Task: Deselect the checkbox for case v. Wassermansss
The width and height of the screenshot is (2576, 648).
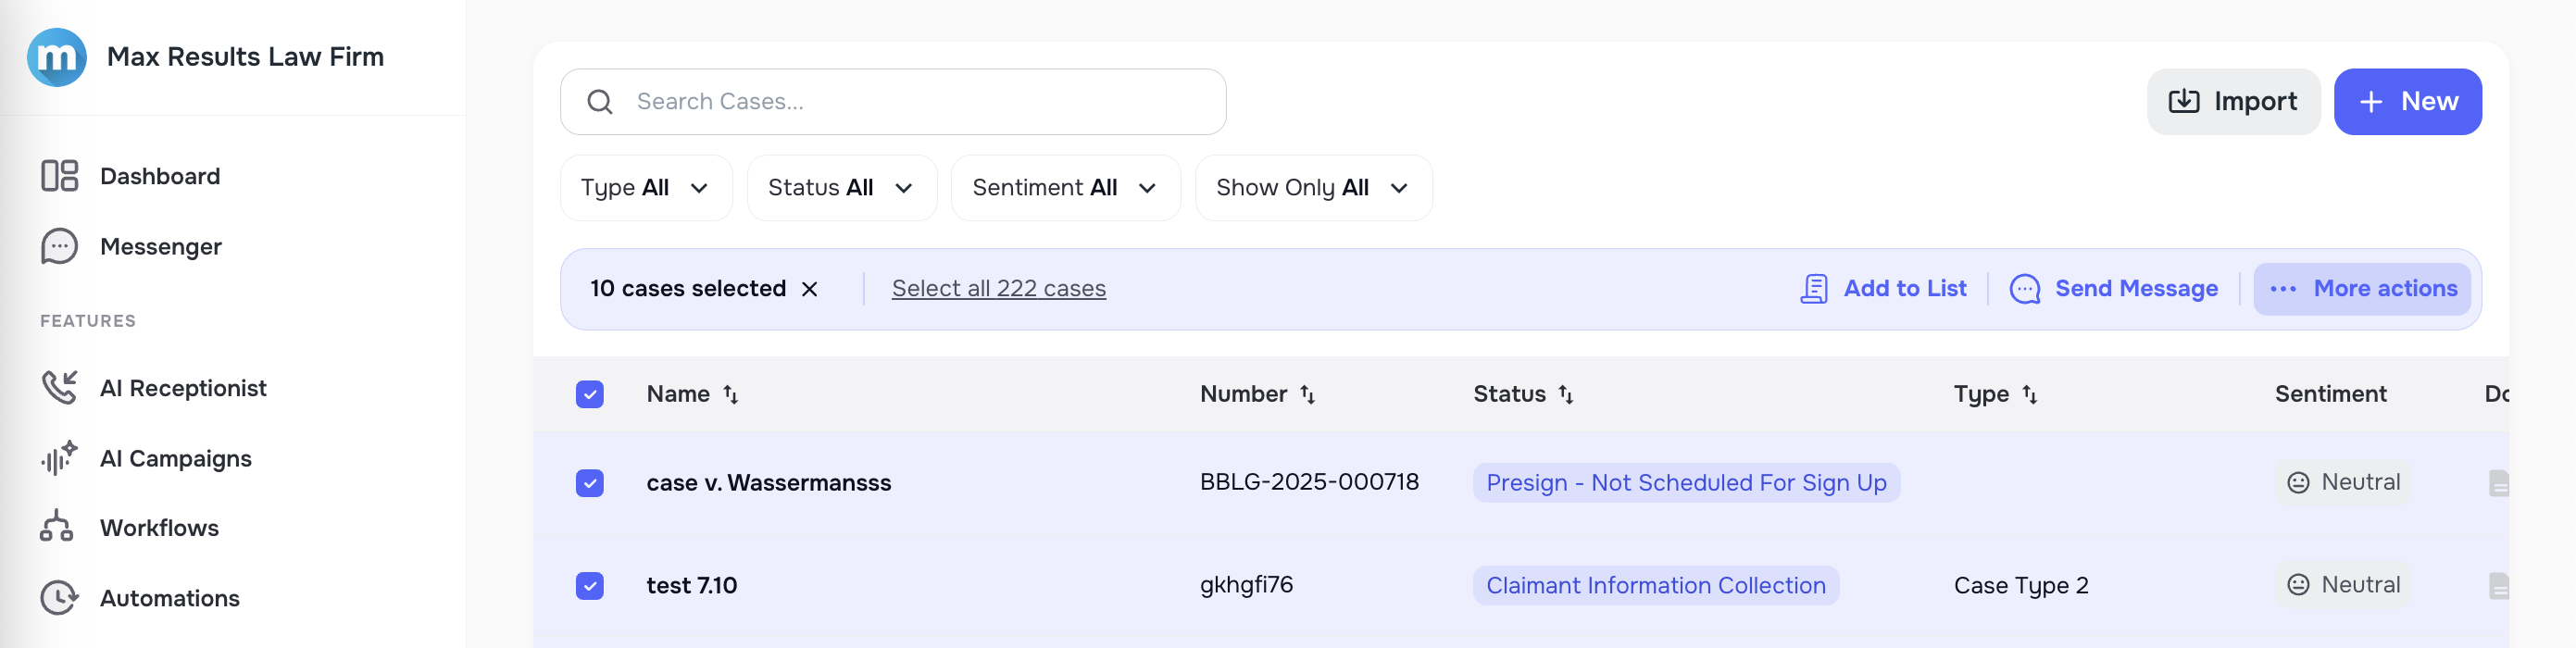Action: (x=590, y=483)
